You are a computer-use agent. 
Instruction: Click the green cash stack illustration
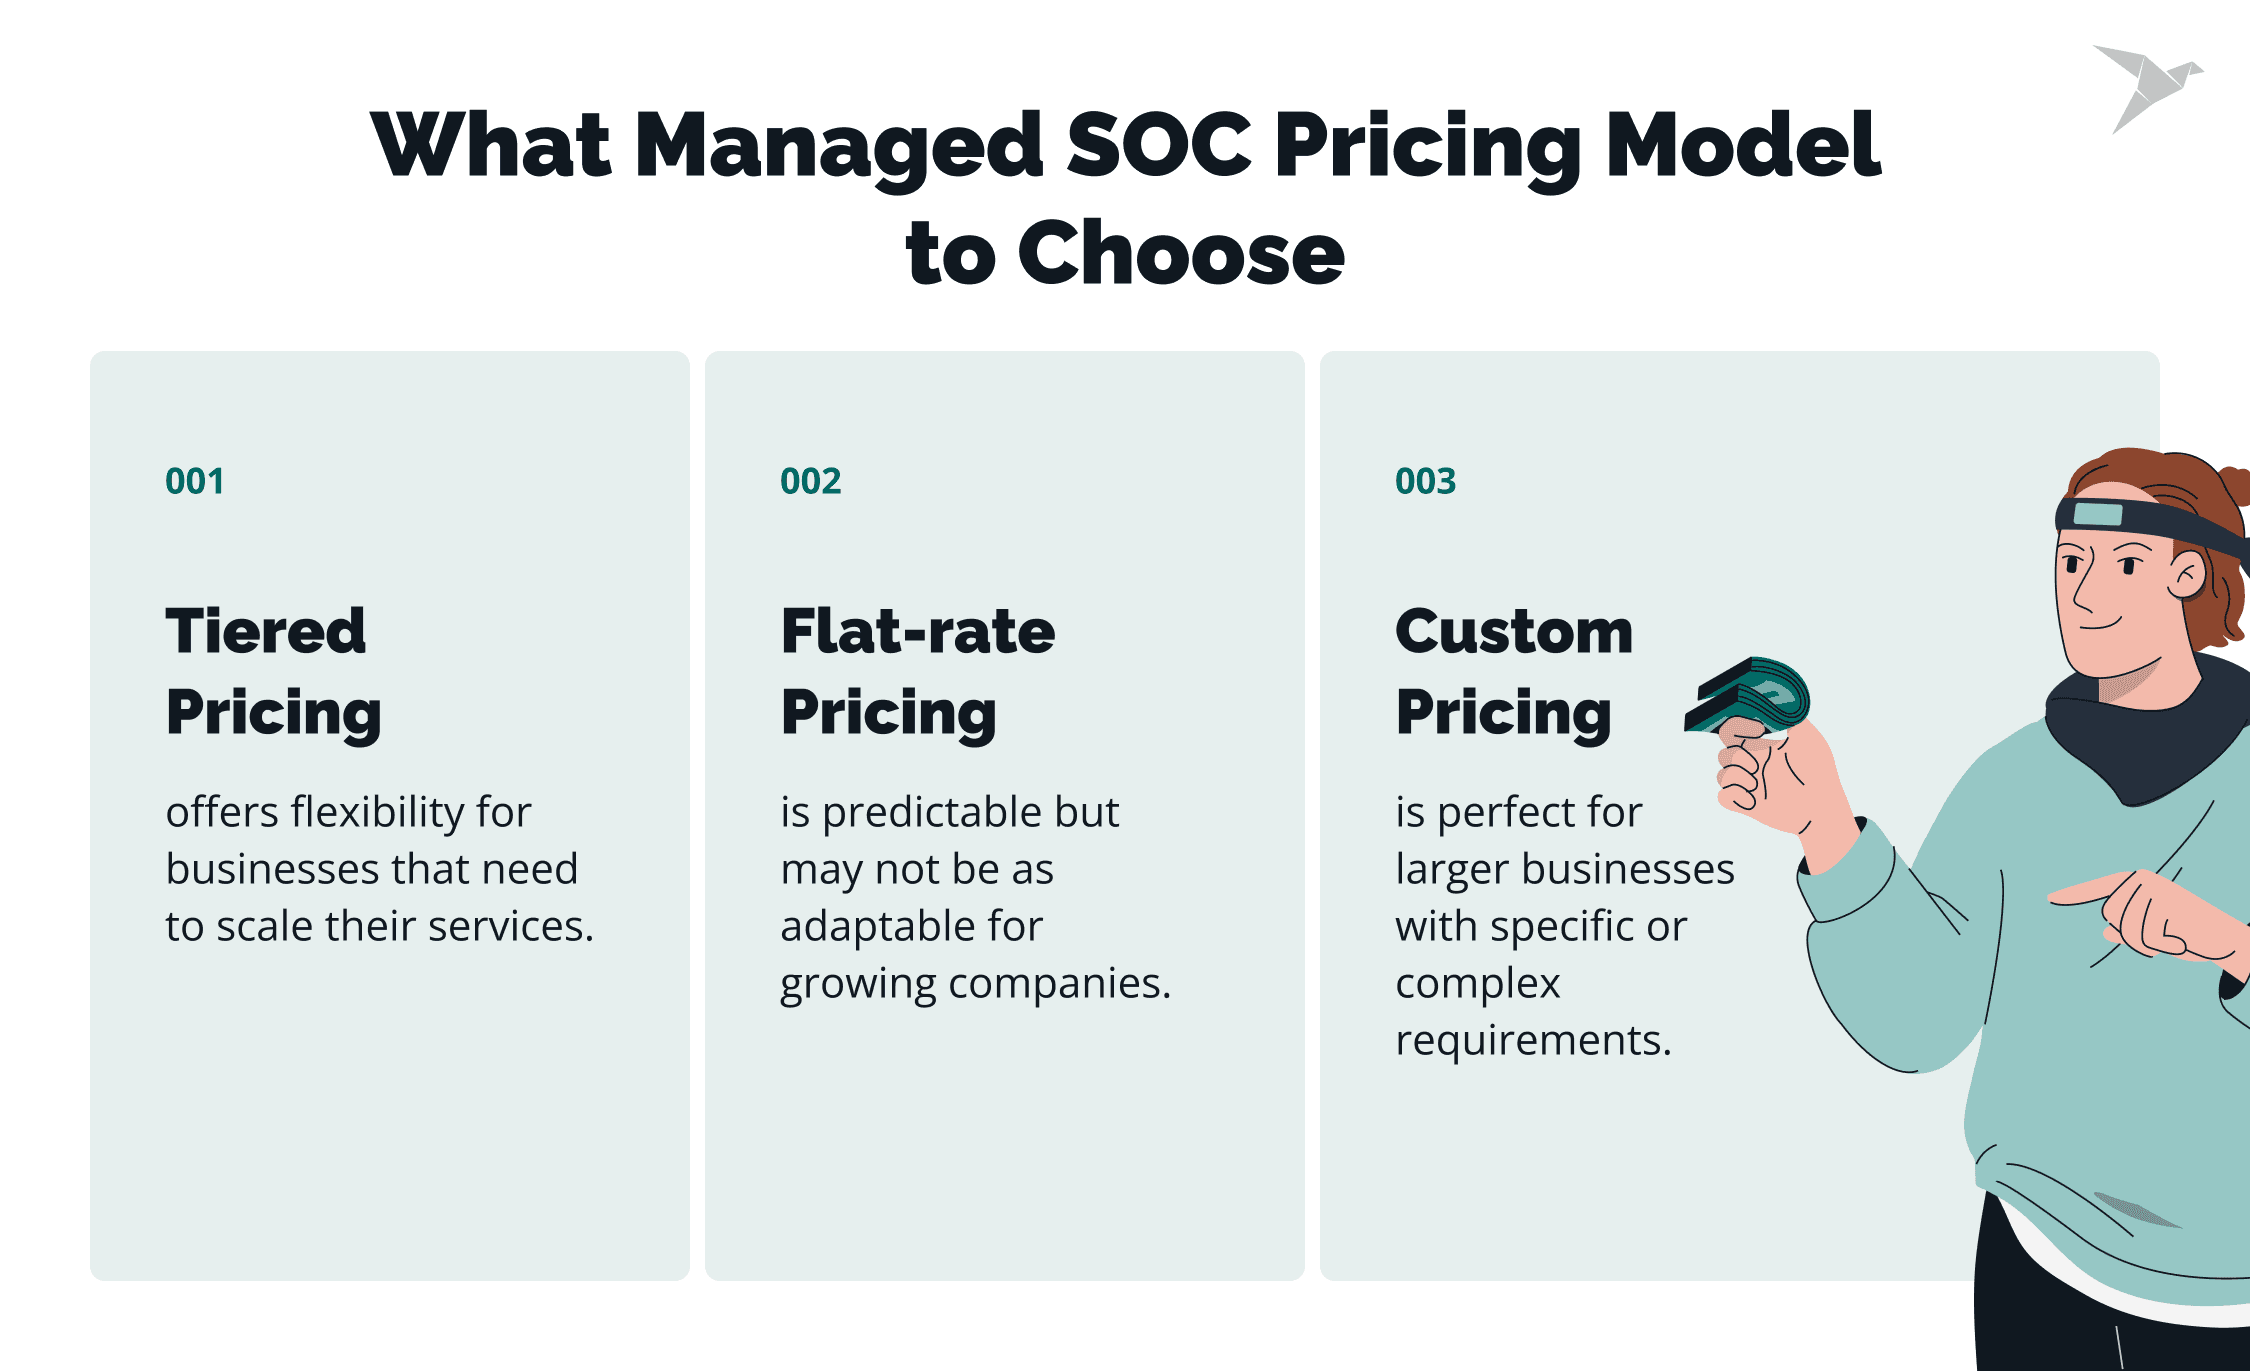[1750, 696]
